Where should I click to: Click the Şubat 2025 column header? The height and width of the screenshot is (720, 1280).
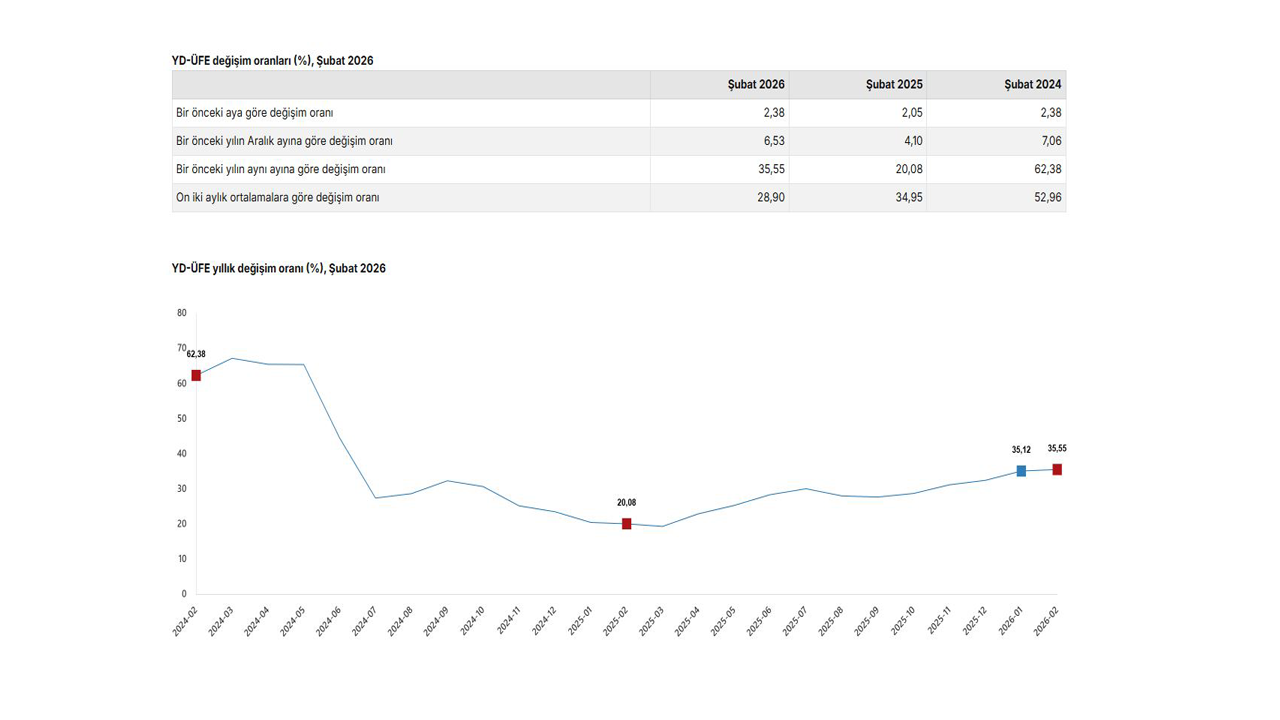click(x=894, y=85)
